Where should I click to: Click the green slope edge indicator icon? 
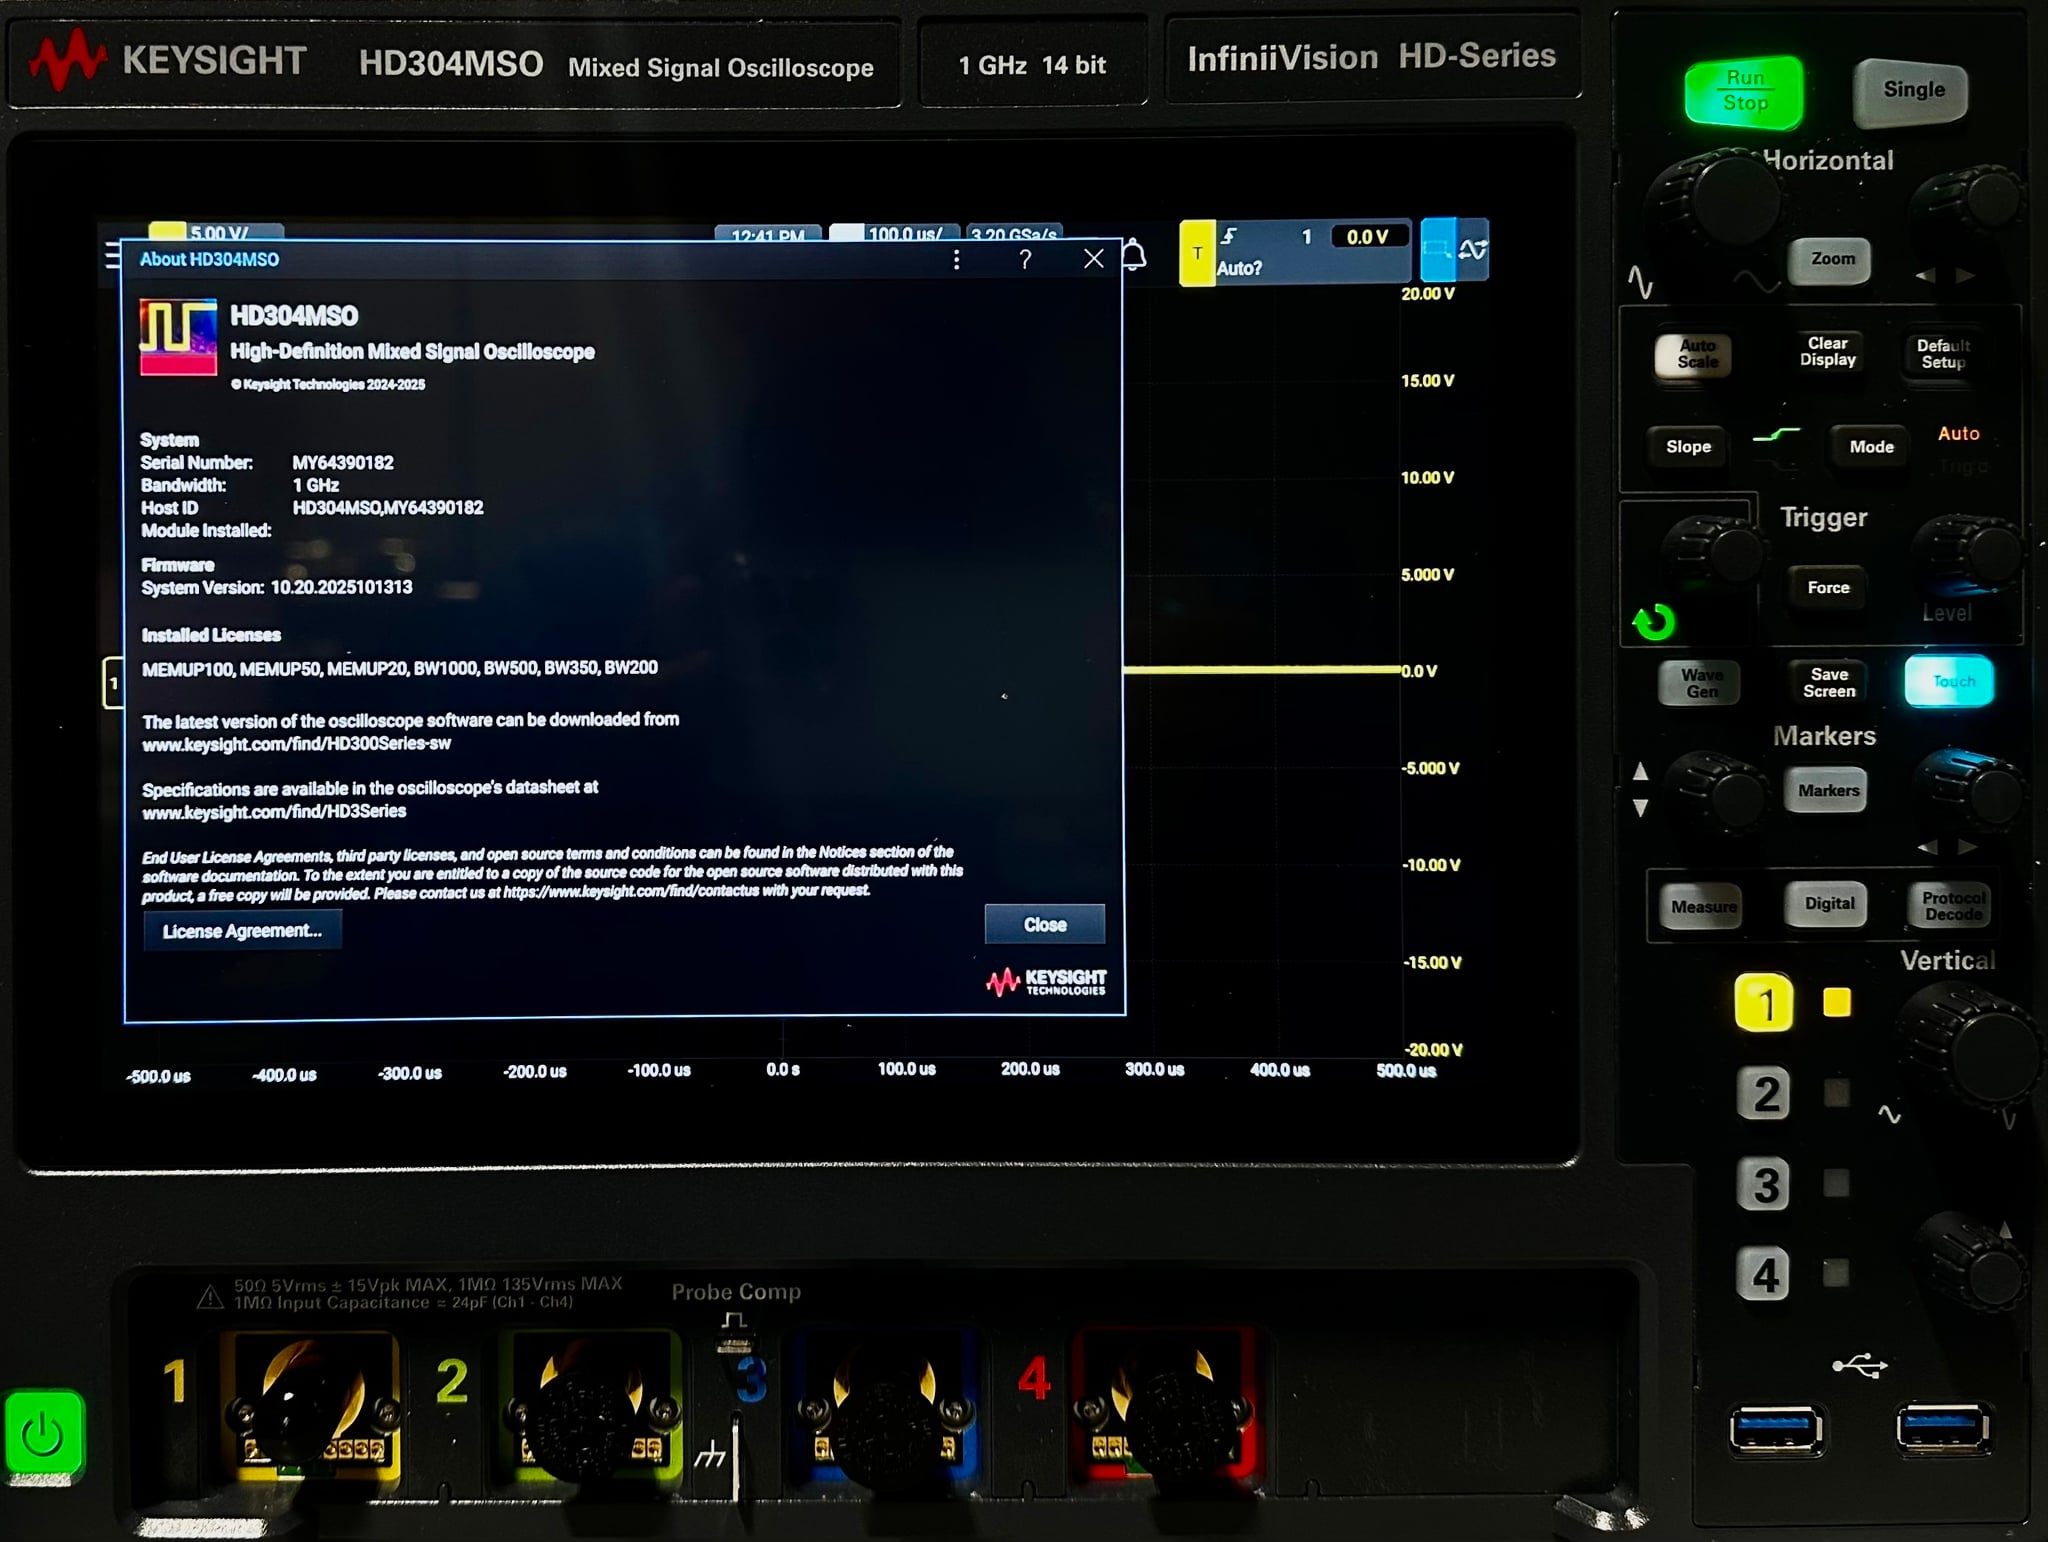1777,435
